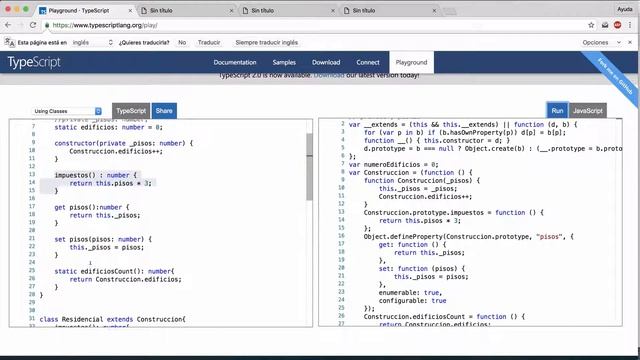
Task: Click the TypeScript logo
Action: pos(34,62)
